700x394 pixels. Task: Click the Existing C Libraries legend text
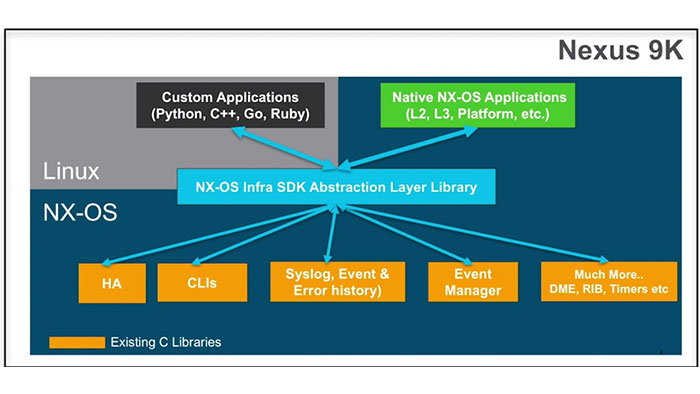[166, 342]
